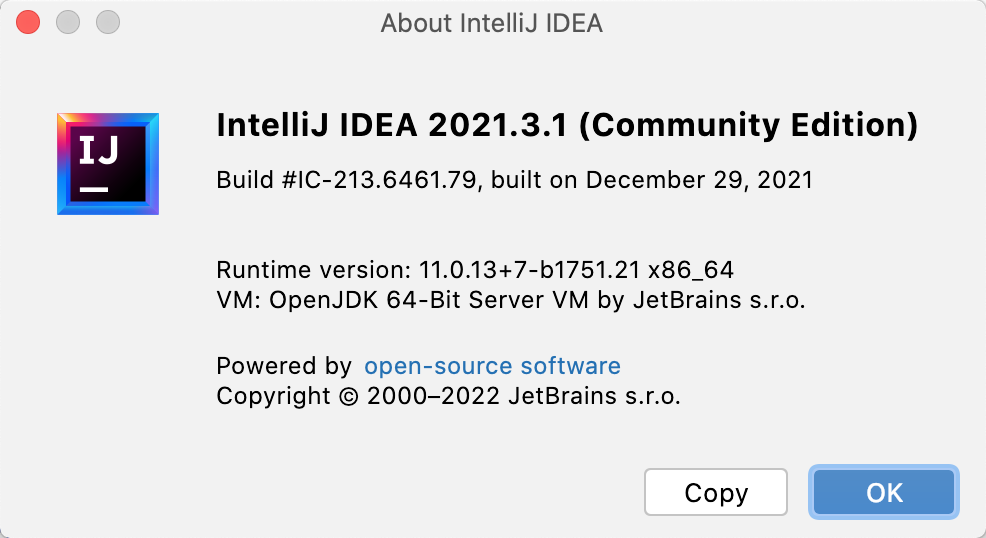This screenshot has width=986, height=538.
Task: Confirm the dialog with OK
Action: pyautogui.click(x=884, y=492)
